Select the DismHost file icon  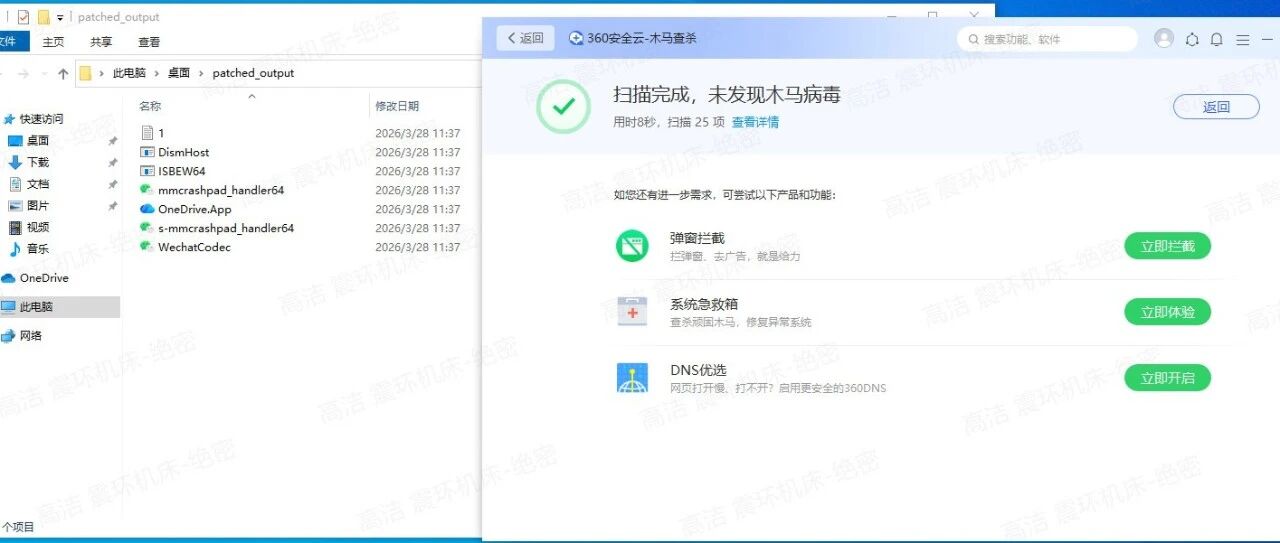point(147,152)
